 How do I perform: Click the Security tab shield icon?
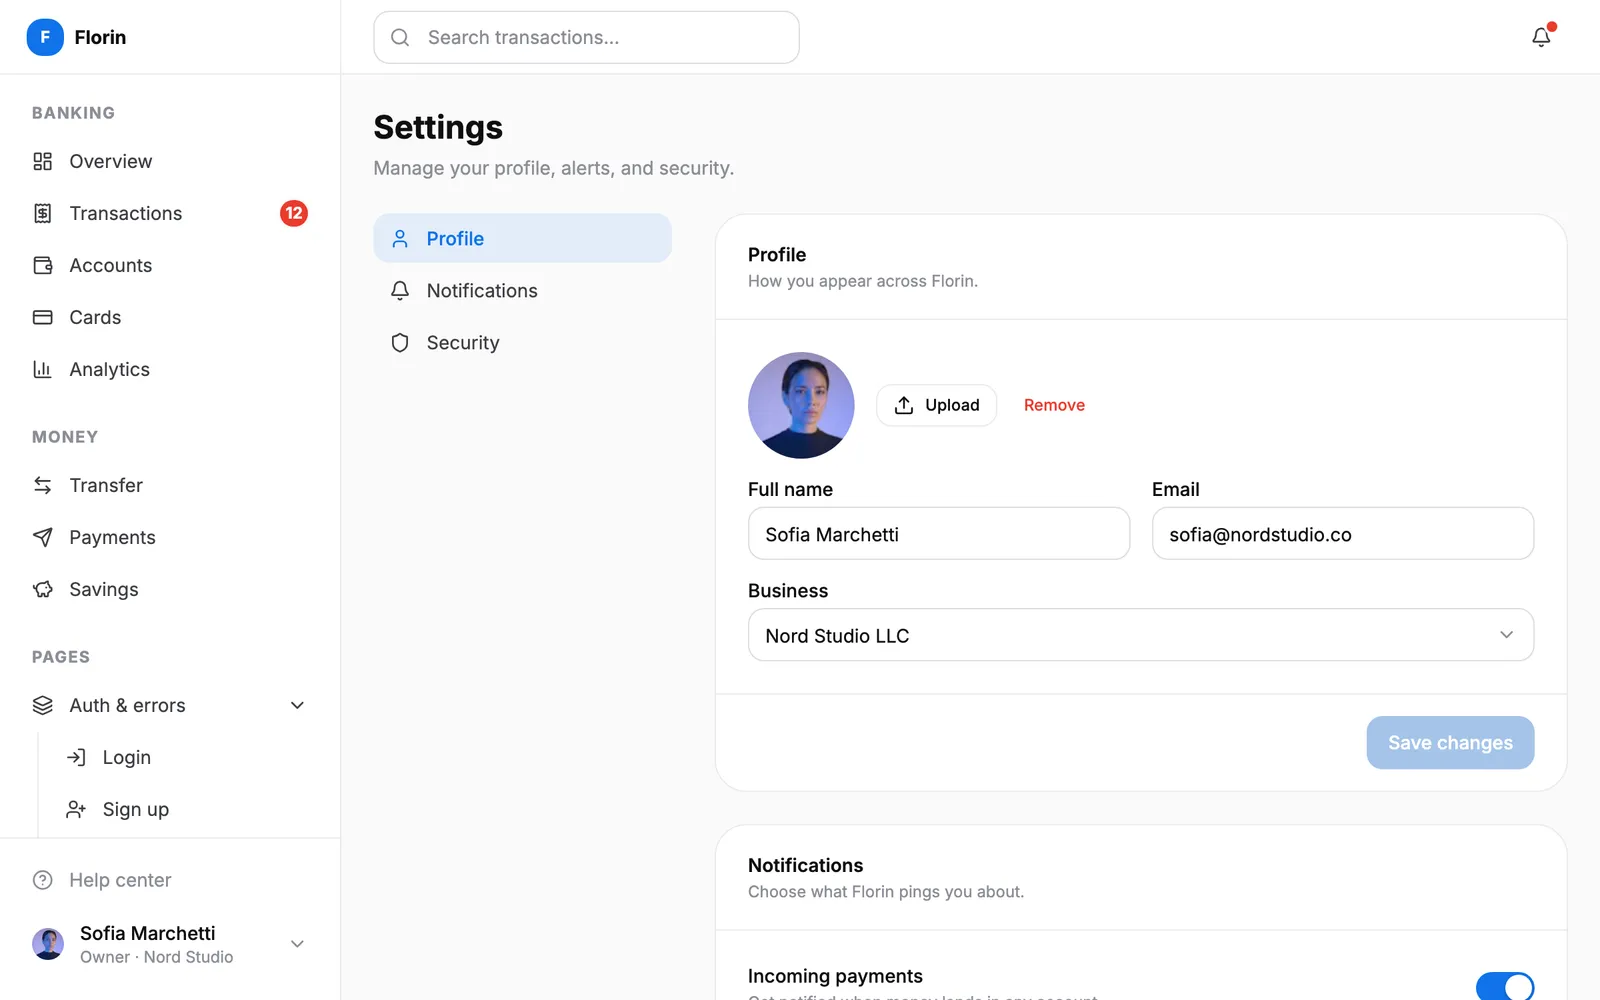click(x=400, y=342)
